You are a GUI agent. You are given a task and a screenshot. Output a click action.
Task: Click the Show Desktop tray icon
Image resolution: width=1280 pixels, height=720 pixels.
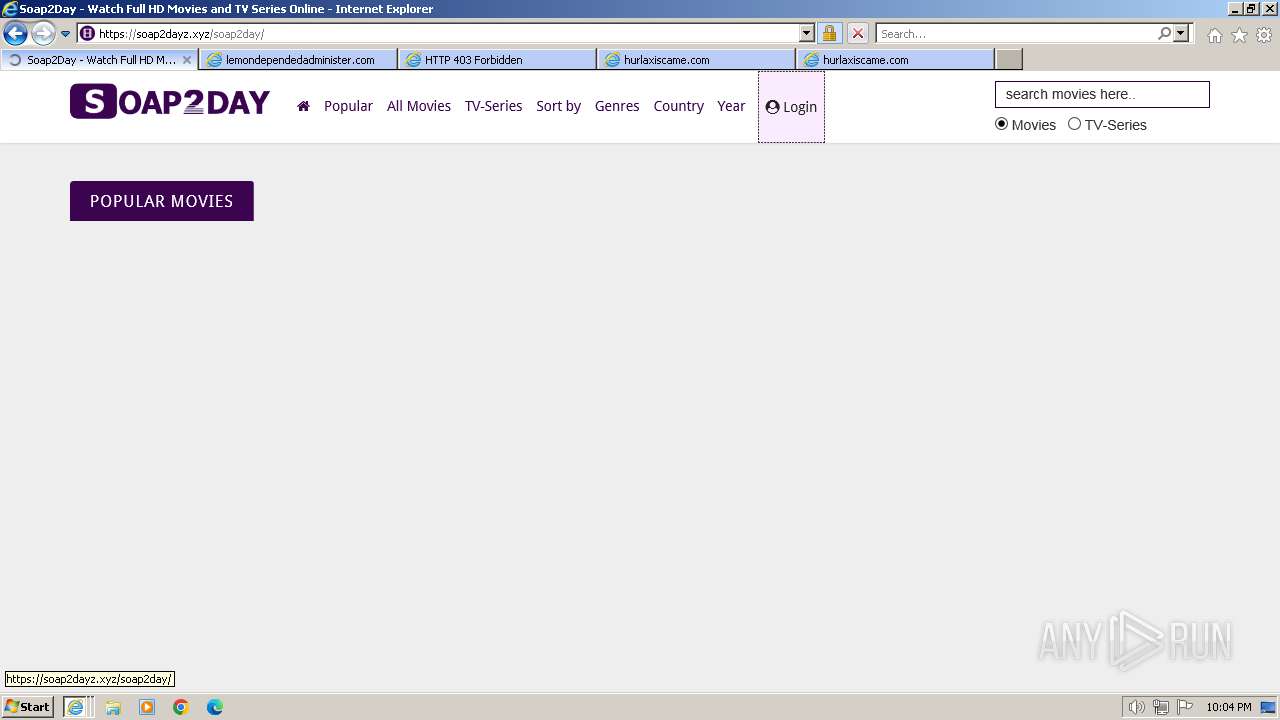pos(1269,707)
